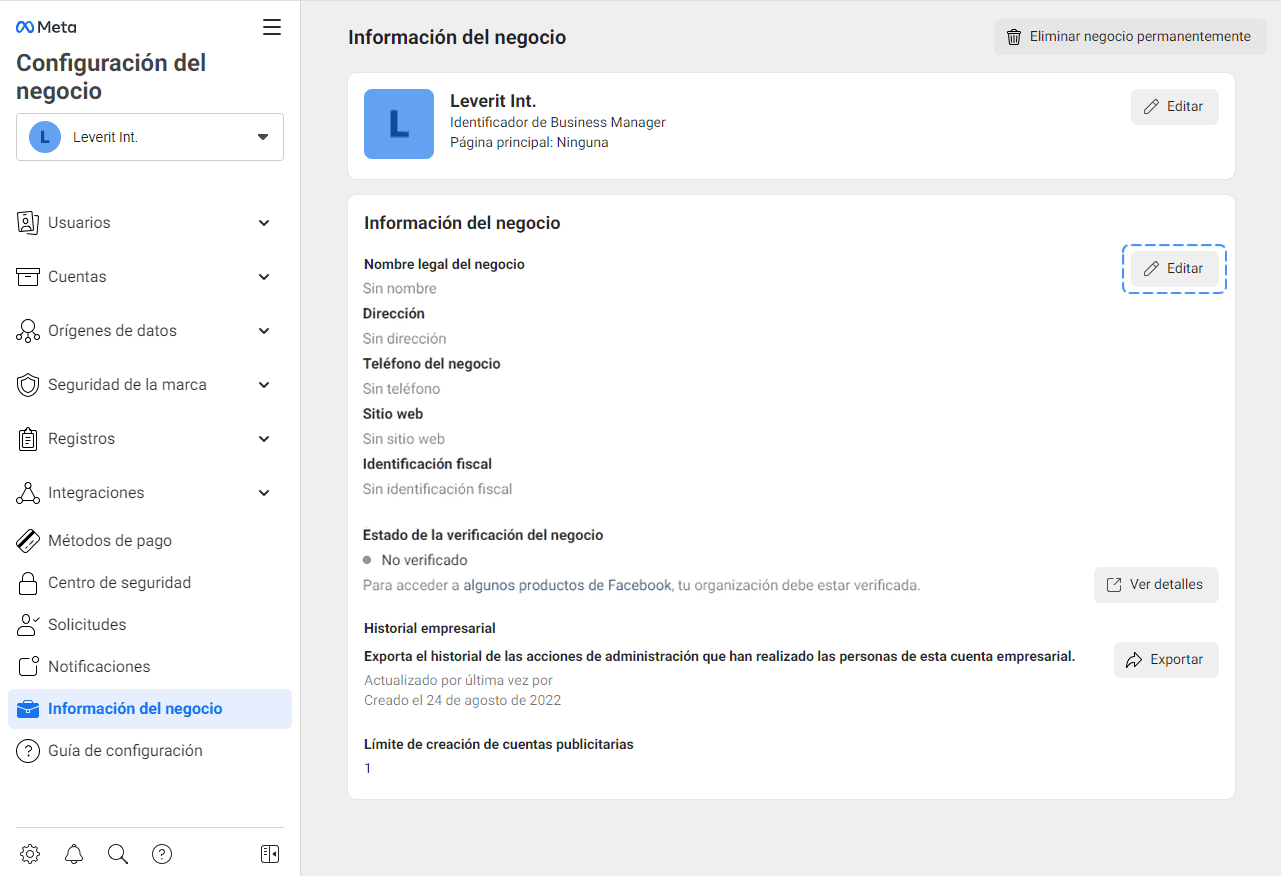Click Creado el 24 de agosto de 2022

[x=462, y=701]
